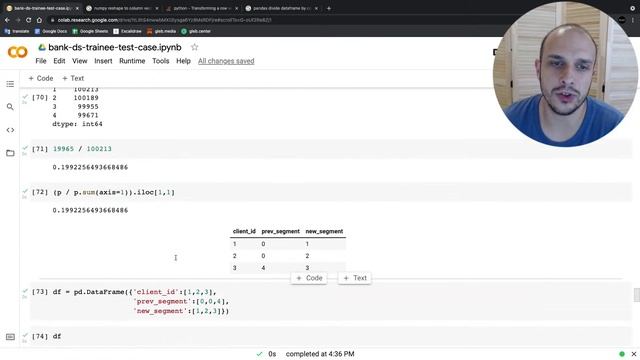Dismiss the status bar with X icon
This screenshot has width=640, height=360.
click(634, 354)
